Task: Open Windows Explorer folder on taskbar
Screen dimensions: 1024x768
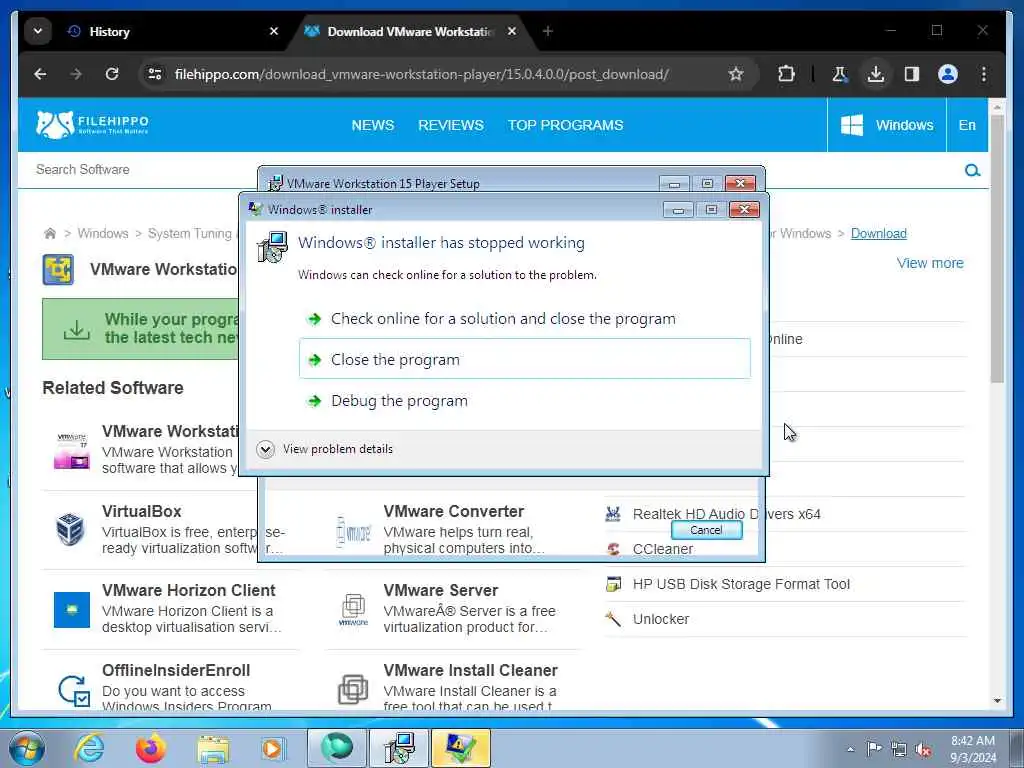Action: 214,748
